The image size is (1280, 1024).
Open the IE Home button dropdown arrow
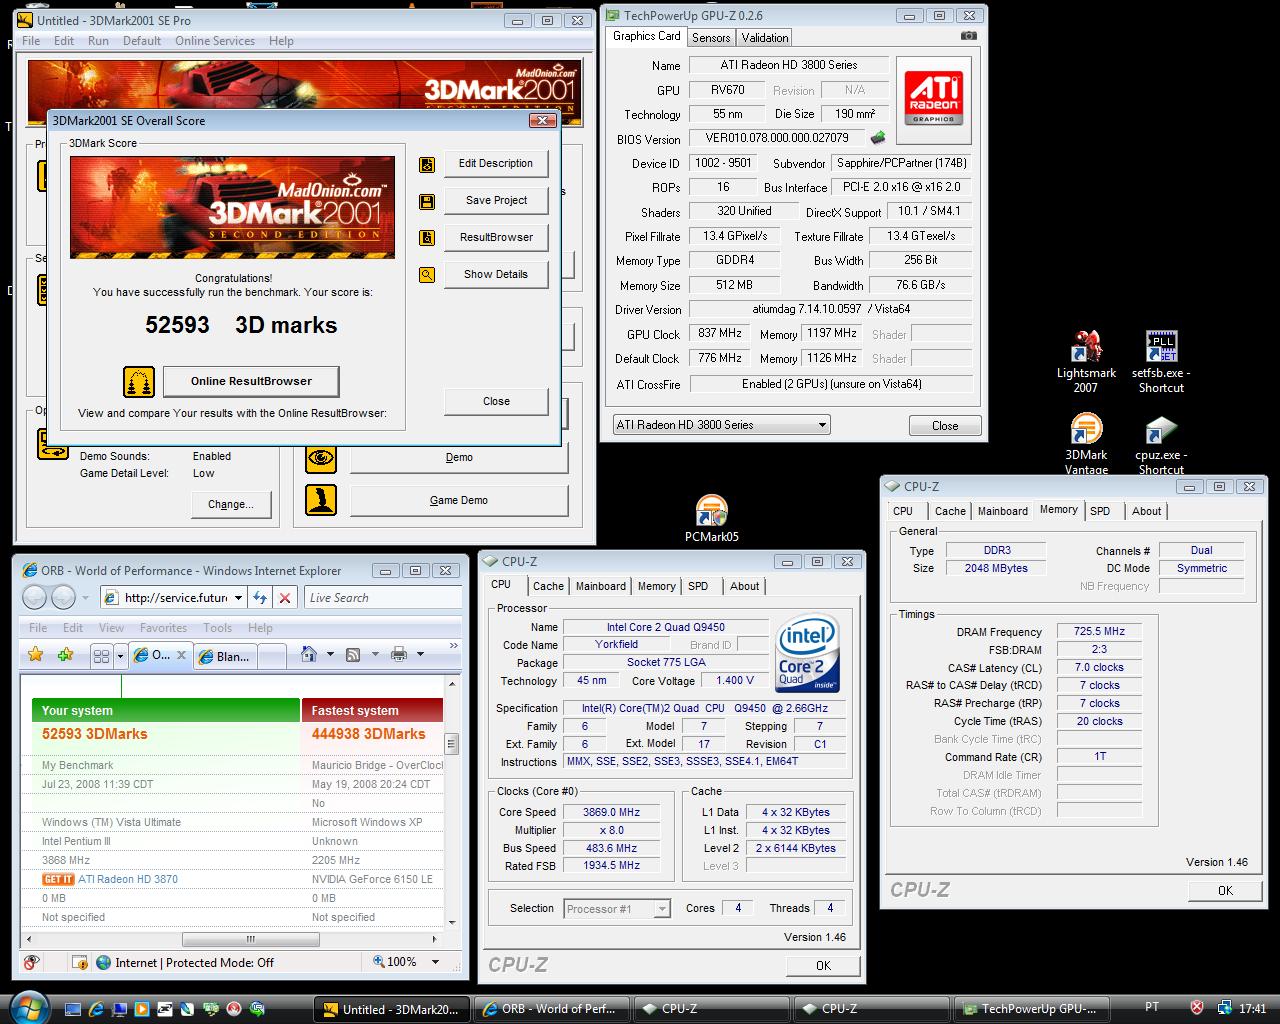pos(330,654)
